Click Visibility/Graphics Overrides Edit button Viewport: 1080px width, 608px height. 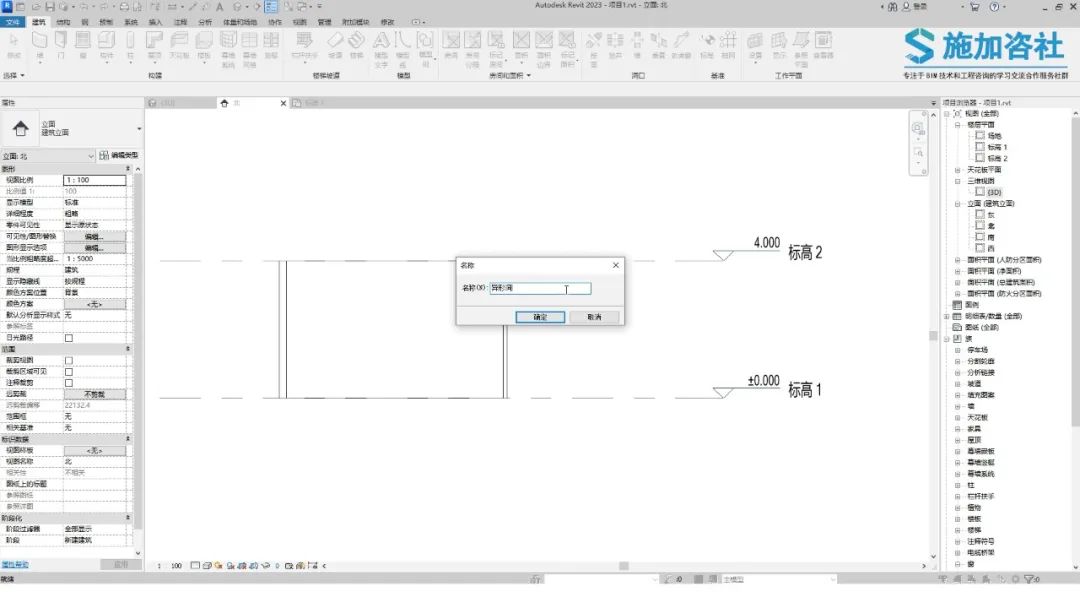click(x=94, y=236)
